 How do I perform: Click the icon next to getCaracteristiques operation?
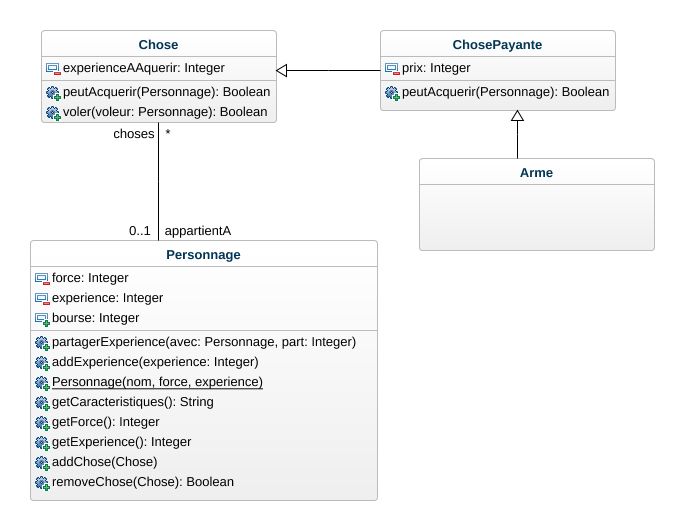[x=42, y=402]
